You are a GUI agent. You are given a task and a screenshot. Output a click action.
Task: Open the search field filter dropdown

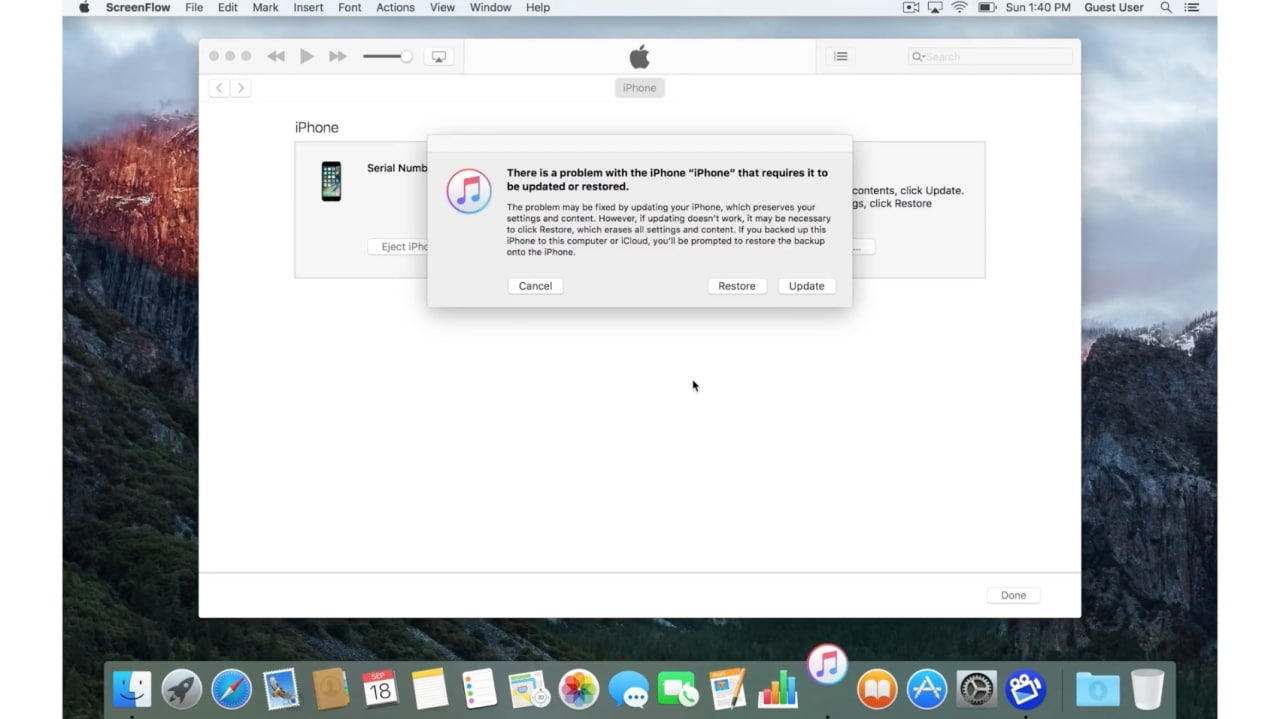pos(920,56)
